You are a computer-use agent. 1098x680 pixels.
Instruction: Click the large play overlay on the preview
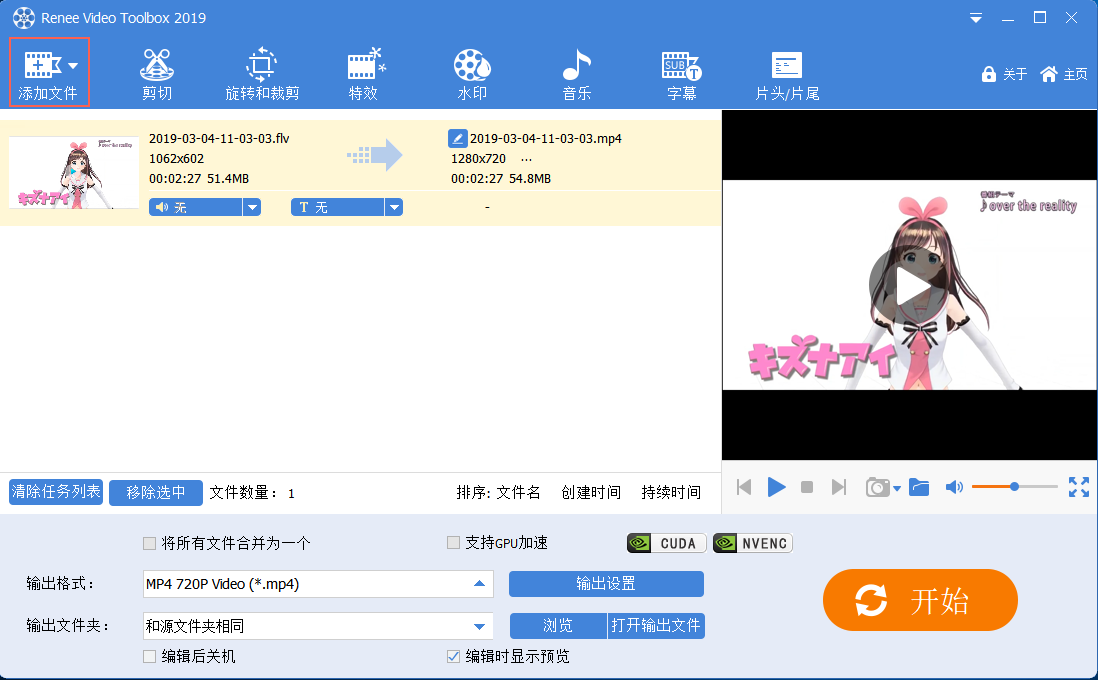(909, 285)
